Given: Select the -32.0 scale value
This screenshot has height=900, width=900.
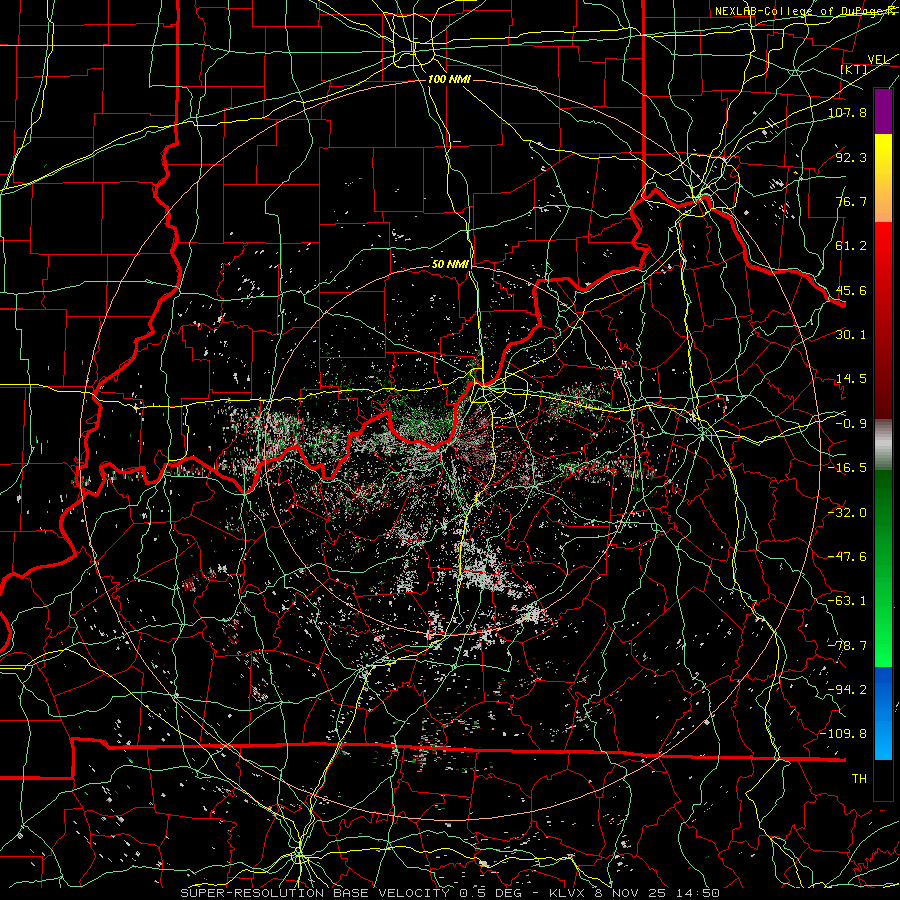Looking at the screenshot, I should (x=847, y=513).
